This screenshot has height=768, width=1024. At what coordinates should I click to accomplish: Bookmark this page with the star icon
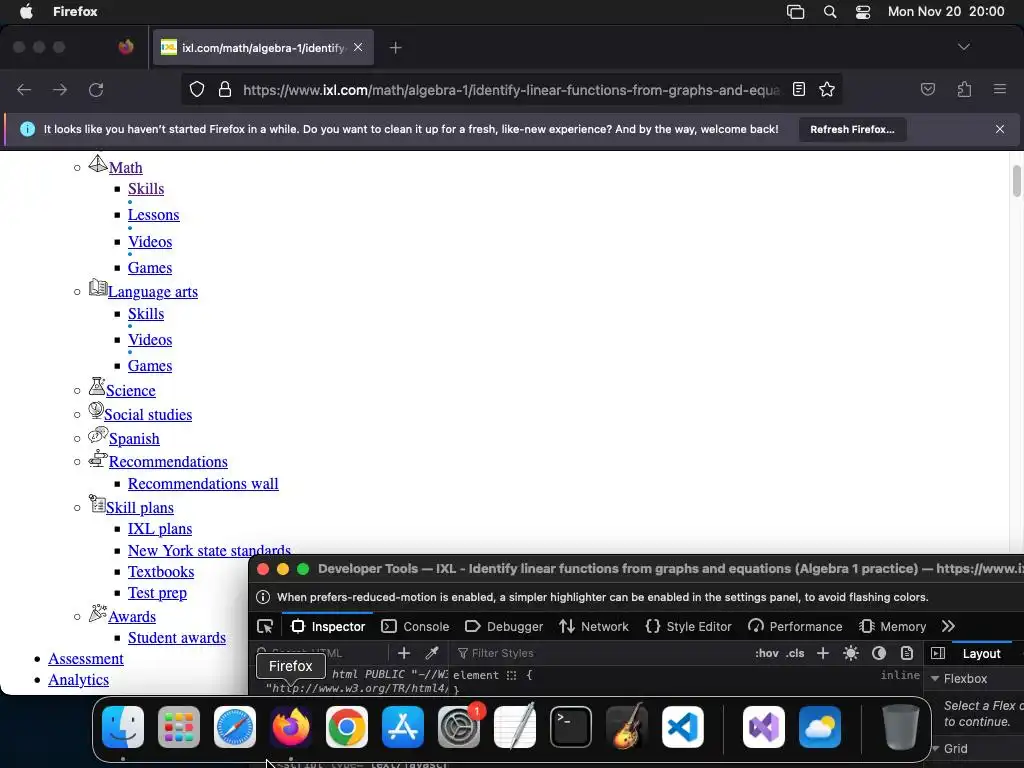coord(827,89)
